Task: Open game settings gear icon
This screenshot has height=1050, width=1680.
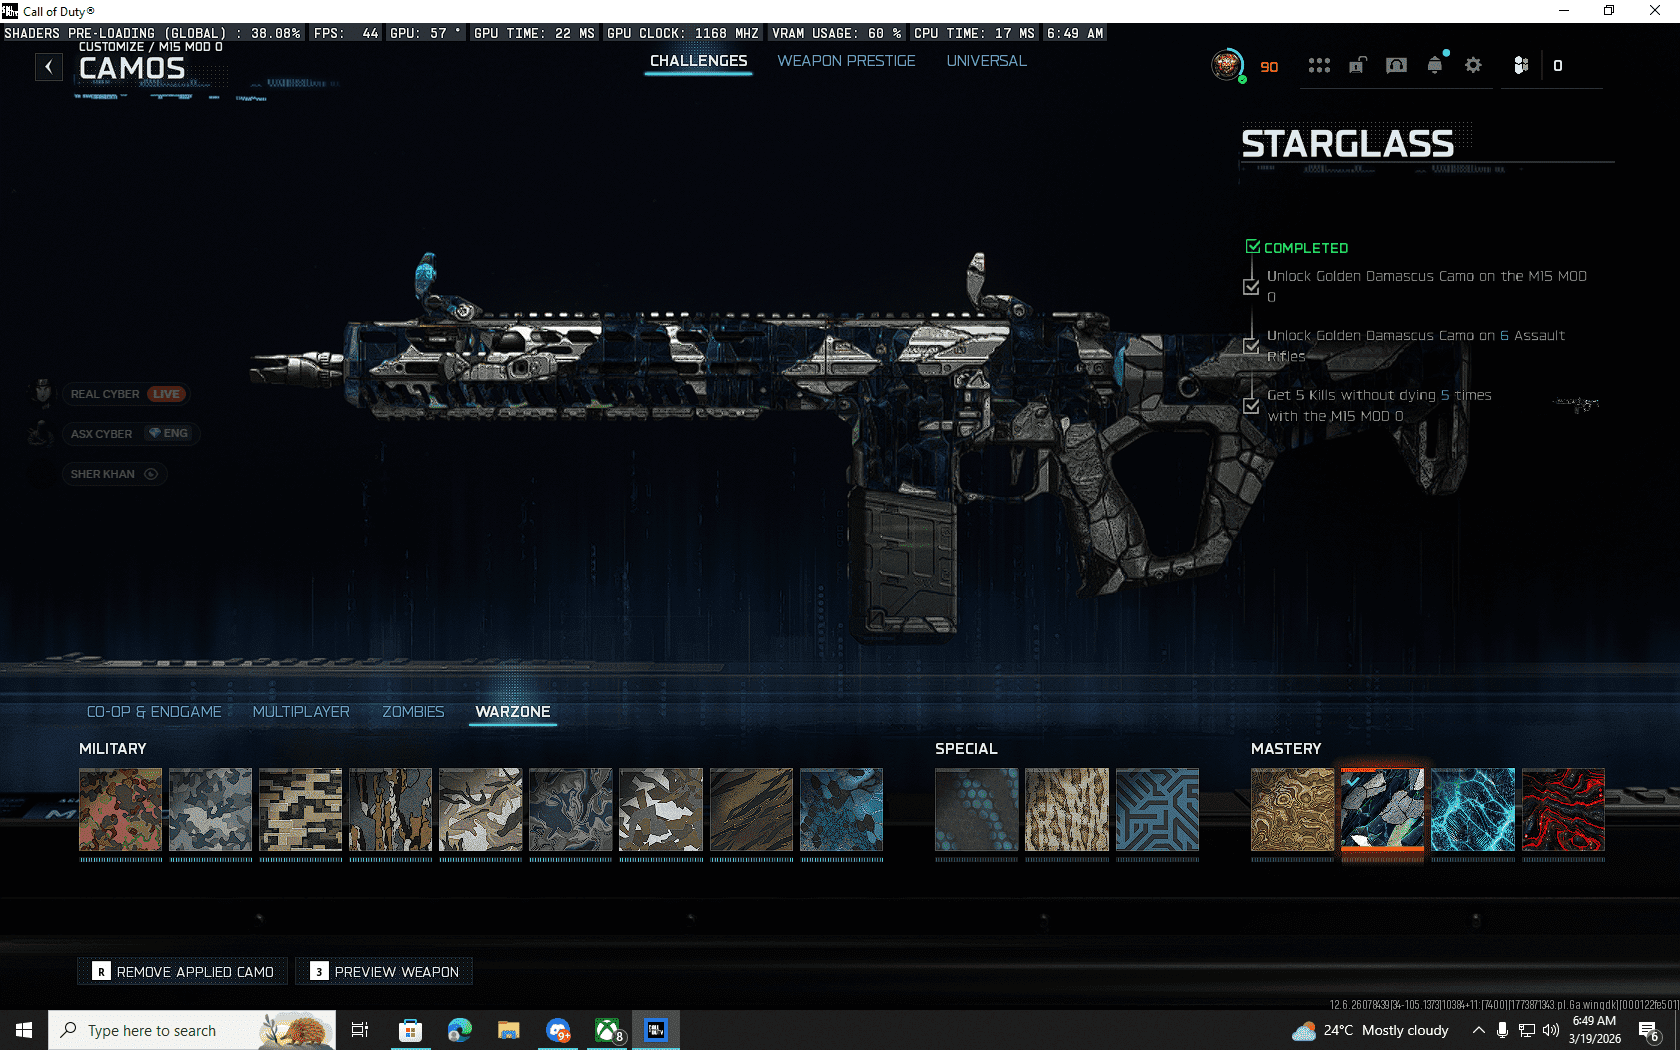Action: [x=1473, y=66]
